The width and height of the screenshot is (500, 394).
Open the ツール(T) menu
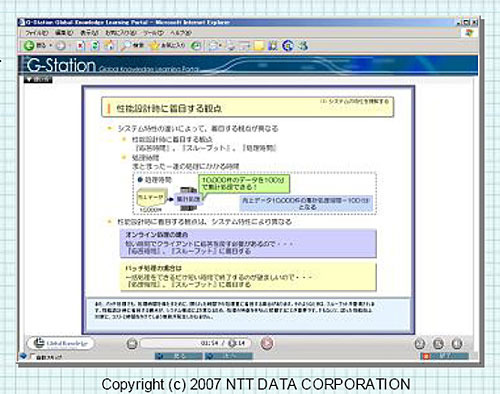tap(153, 33)
